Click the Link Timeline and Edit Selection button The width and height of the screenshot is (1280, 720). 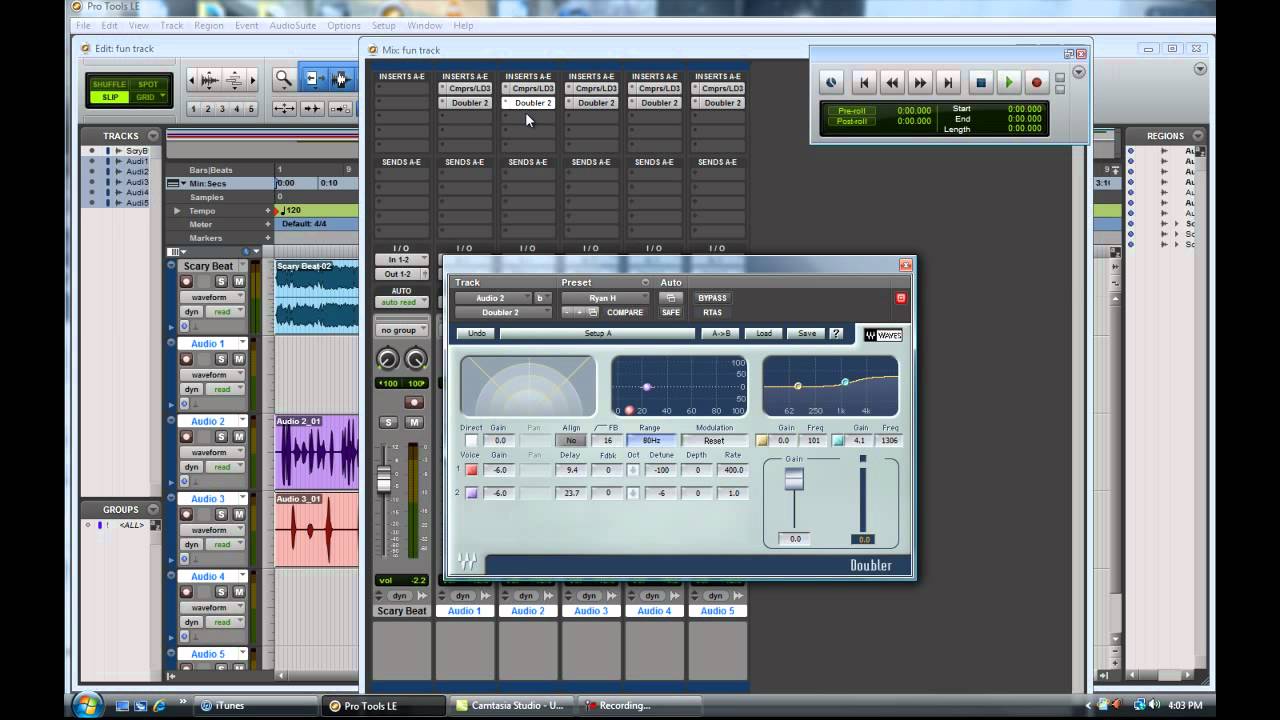tap(340, 109)
